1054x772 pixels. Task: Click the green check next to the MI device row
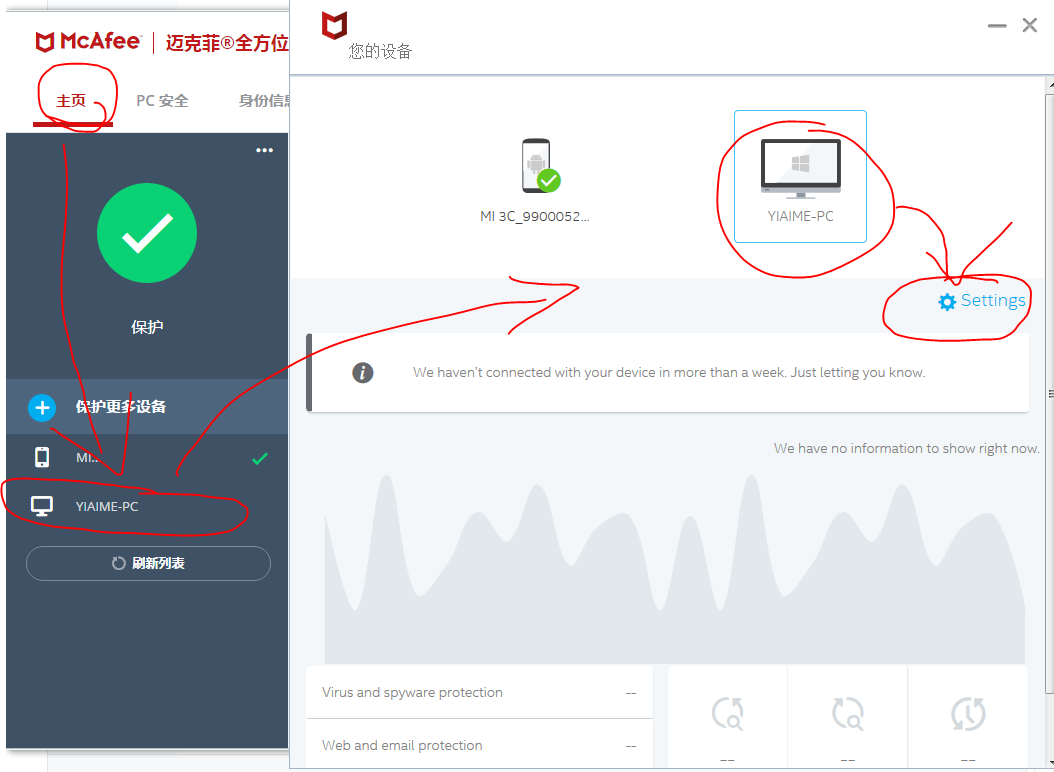(259, 459)
